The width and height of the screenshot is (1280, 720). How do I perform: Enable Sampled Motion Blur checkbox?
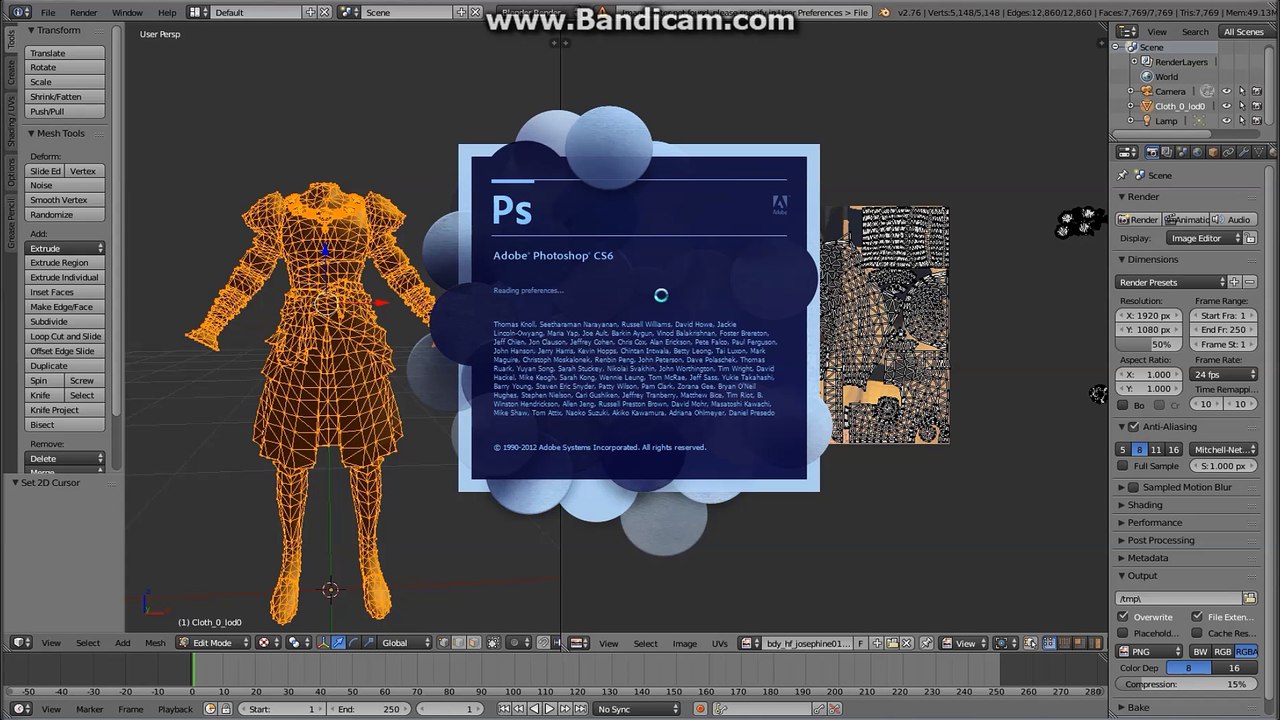tap(1134, 488)
